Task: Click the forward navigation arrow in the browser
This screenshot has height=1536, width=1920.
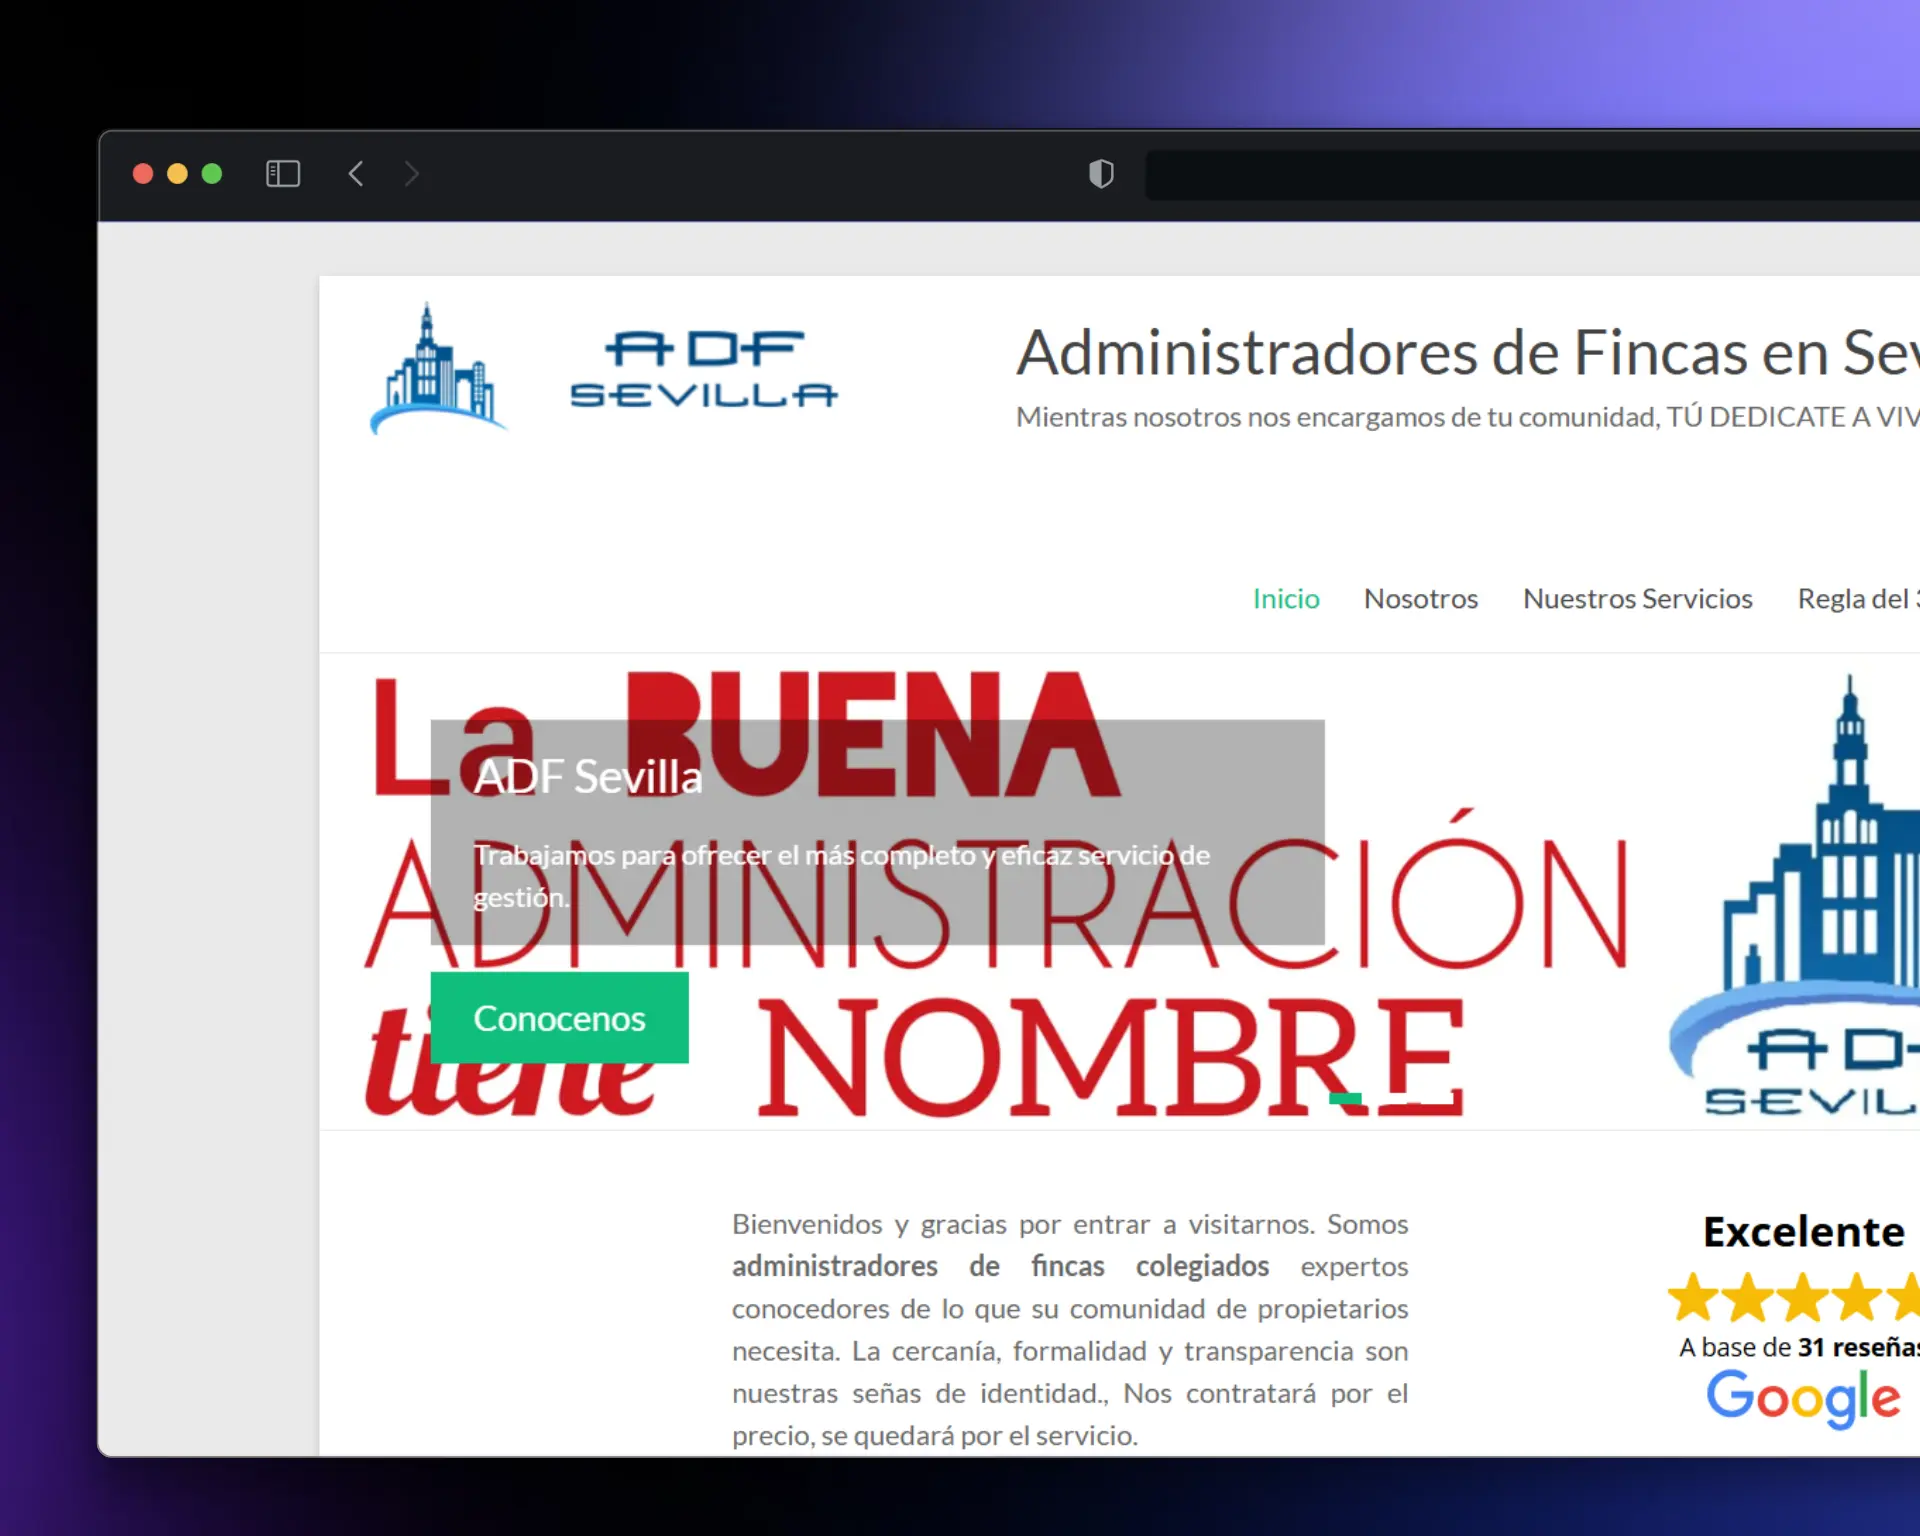Action: (412, 173)
